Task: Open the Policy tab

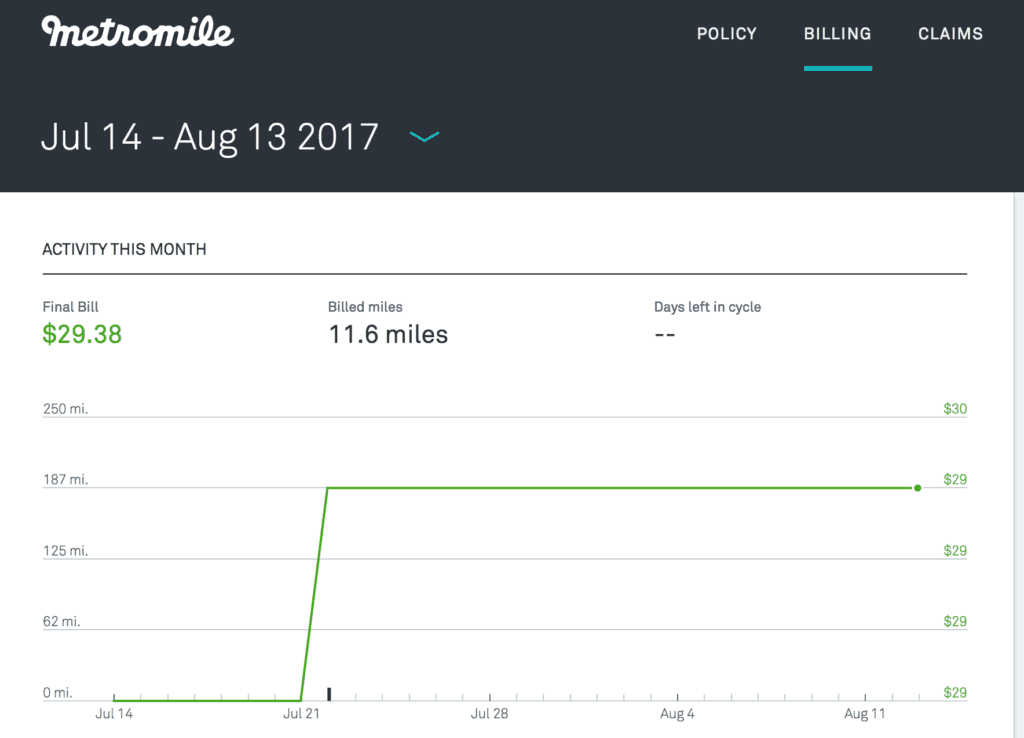Action: (x=726, y=34)
